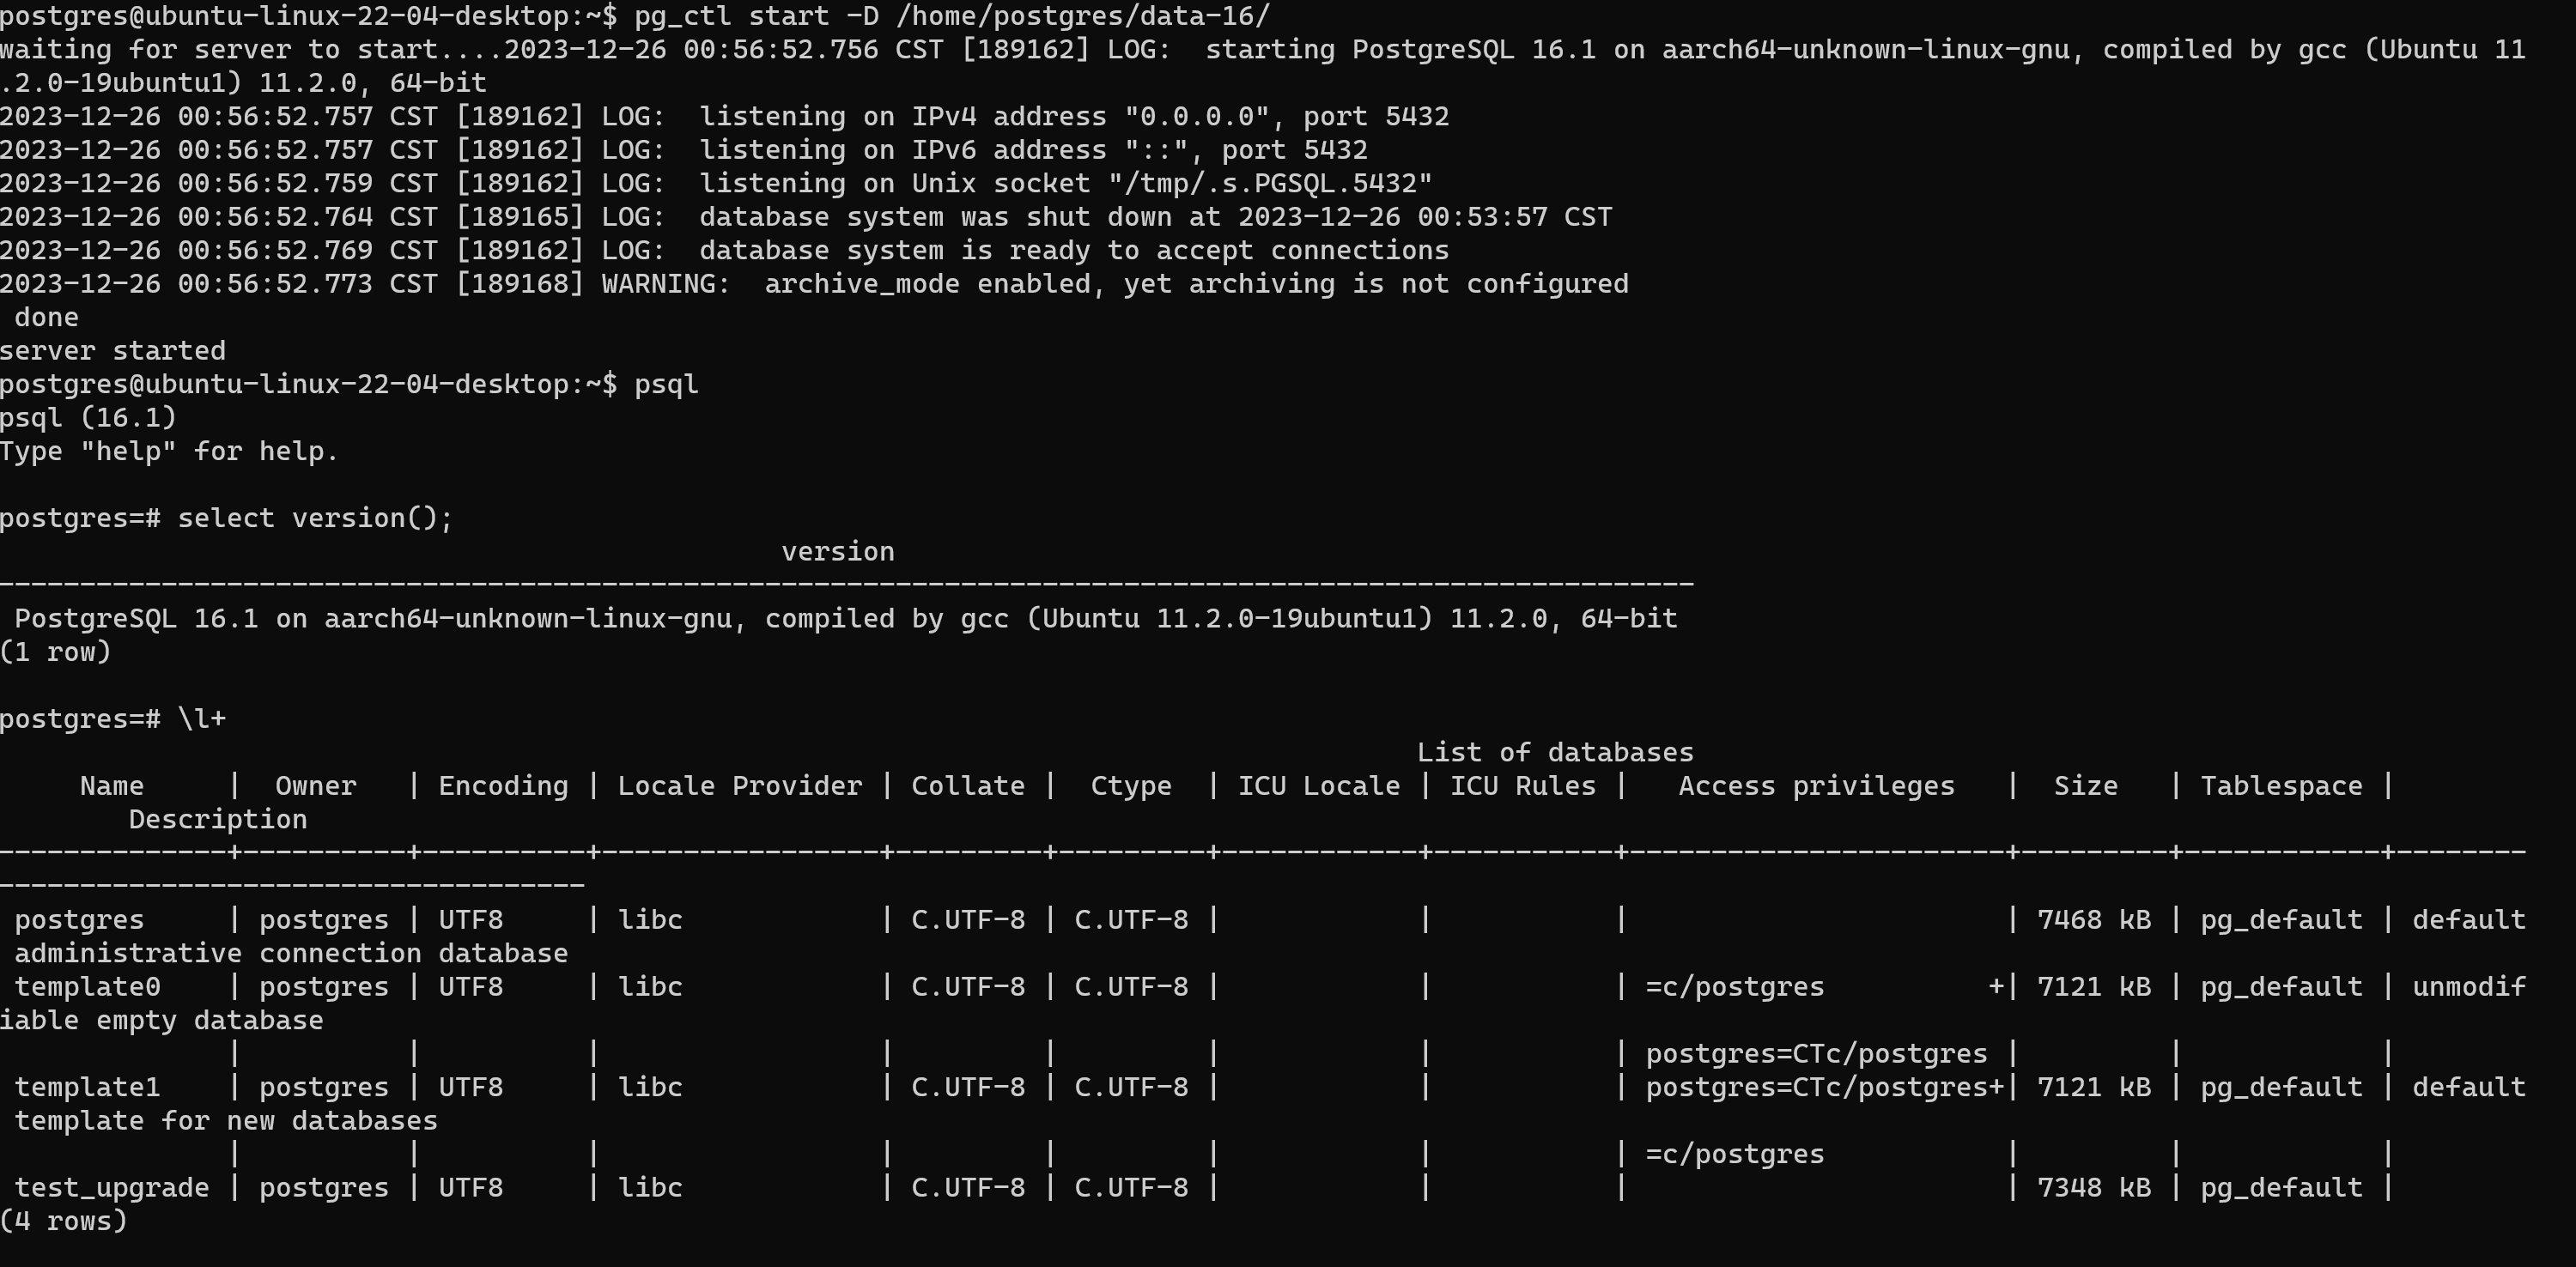Click the 7348 kB size value
The height and width of the screenshot is (1267, 2576).
coord(2093,1188)
